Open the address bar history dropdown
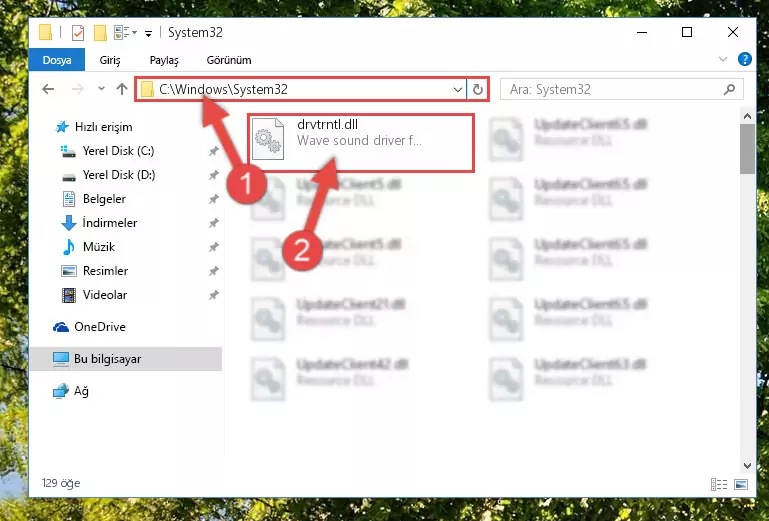Screen dimensions: 769x521 tap(458, 90)
